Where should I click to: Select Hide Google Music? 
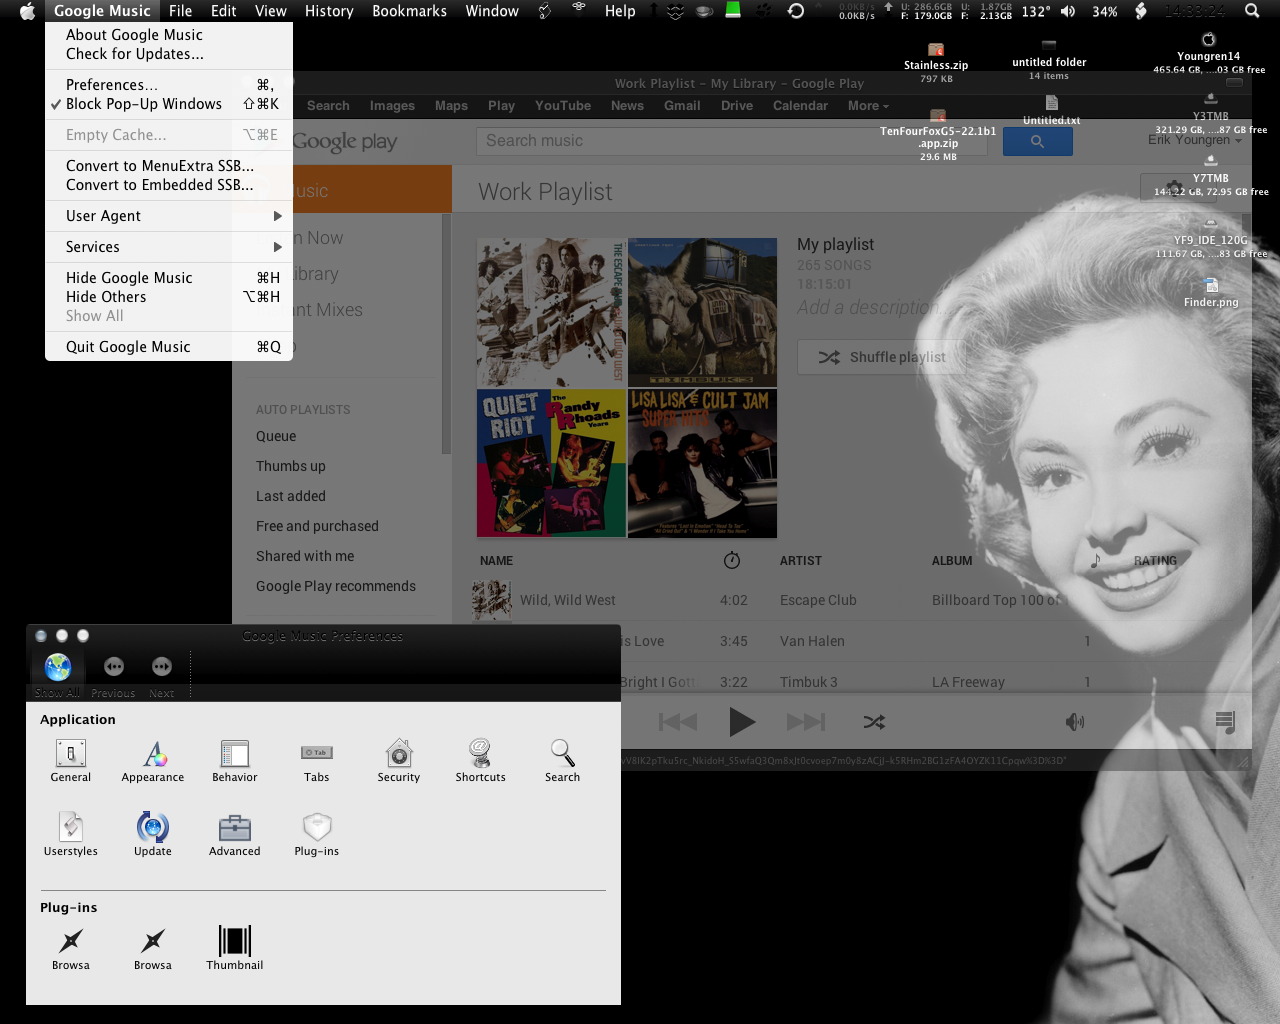pos(169,278)
